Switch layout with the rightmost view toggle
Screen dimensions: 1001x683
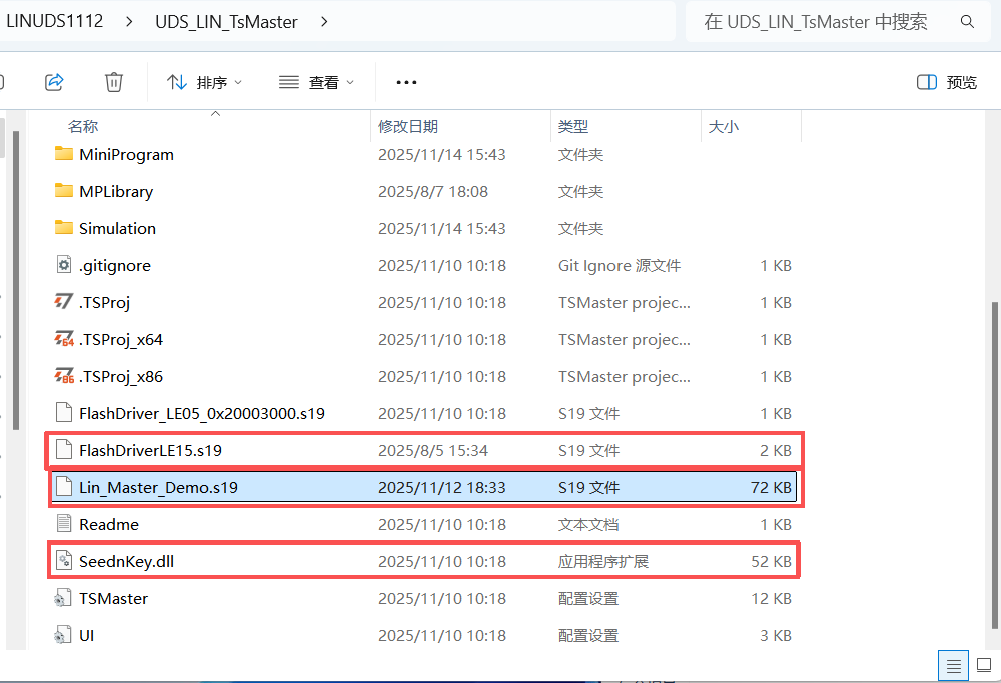pyautogui.click(x=983, y=665)
